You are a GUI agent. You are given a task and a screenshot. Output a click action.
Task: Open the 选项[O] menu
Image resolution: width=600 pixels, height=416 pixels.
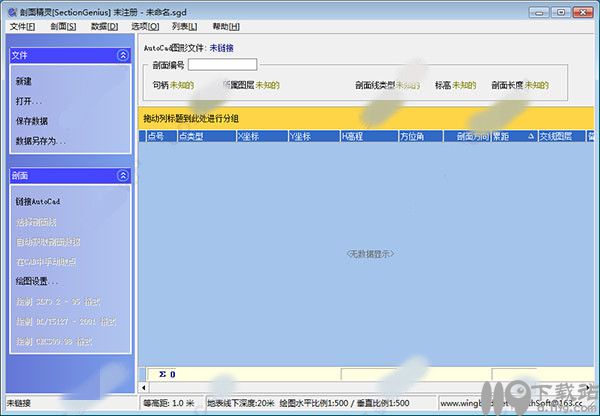(x=145, y=26)
